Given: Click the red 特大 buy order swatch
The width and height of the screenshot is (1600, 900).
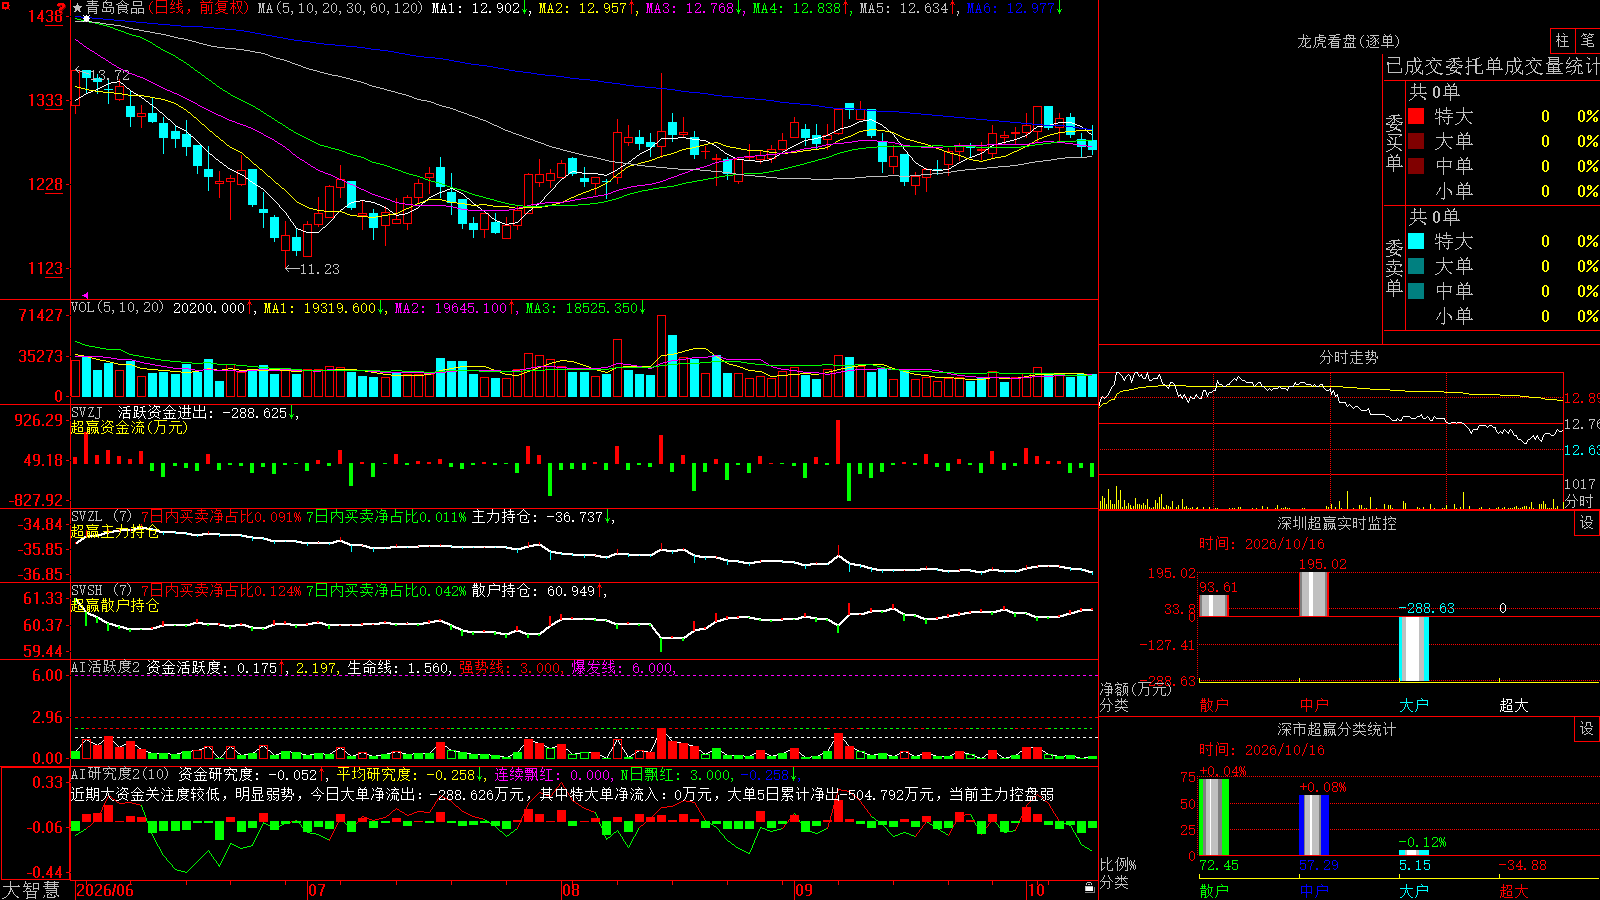Looking at the screenshot, I should pyautogui.click(x=1416, y=116).
